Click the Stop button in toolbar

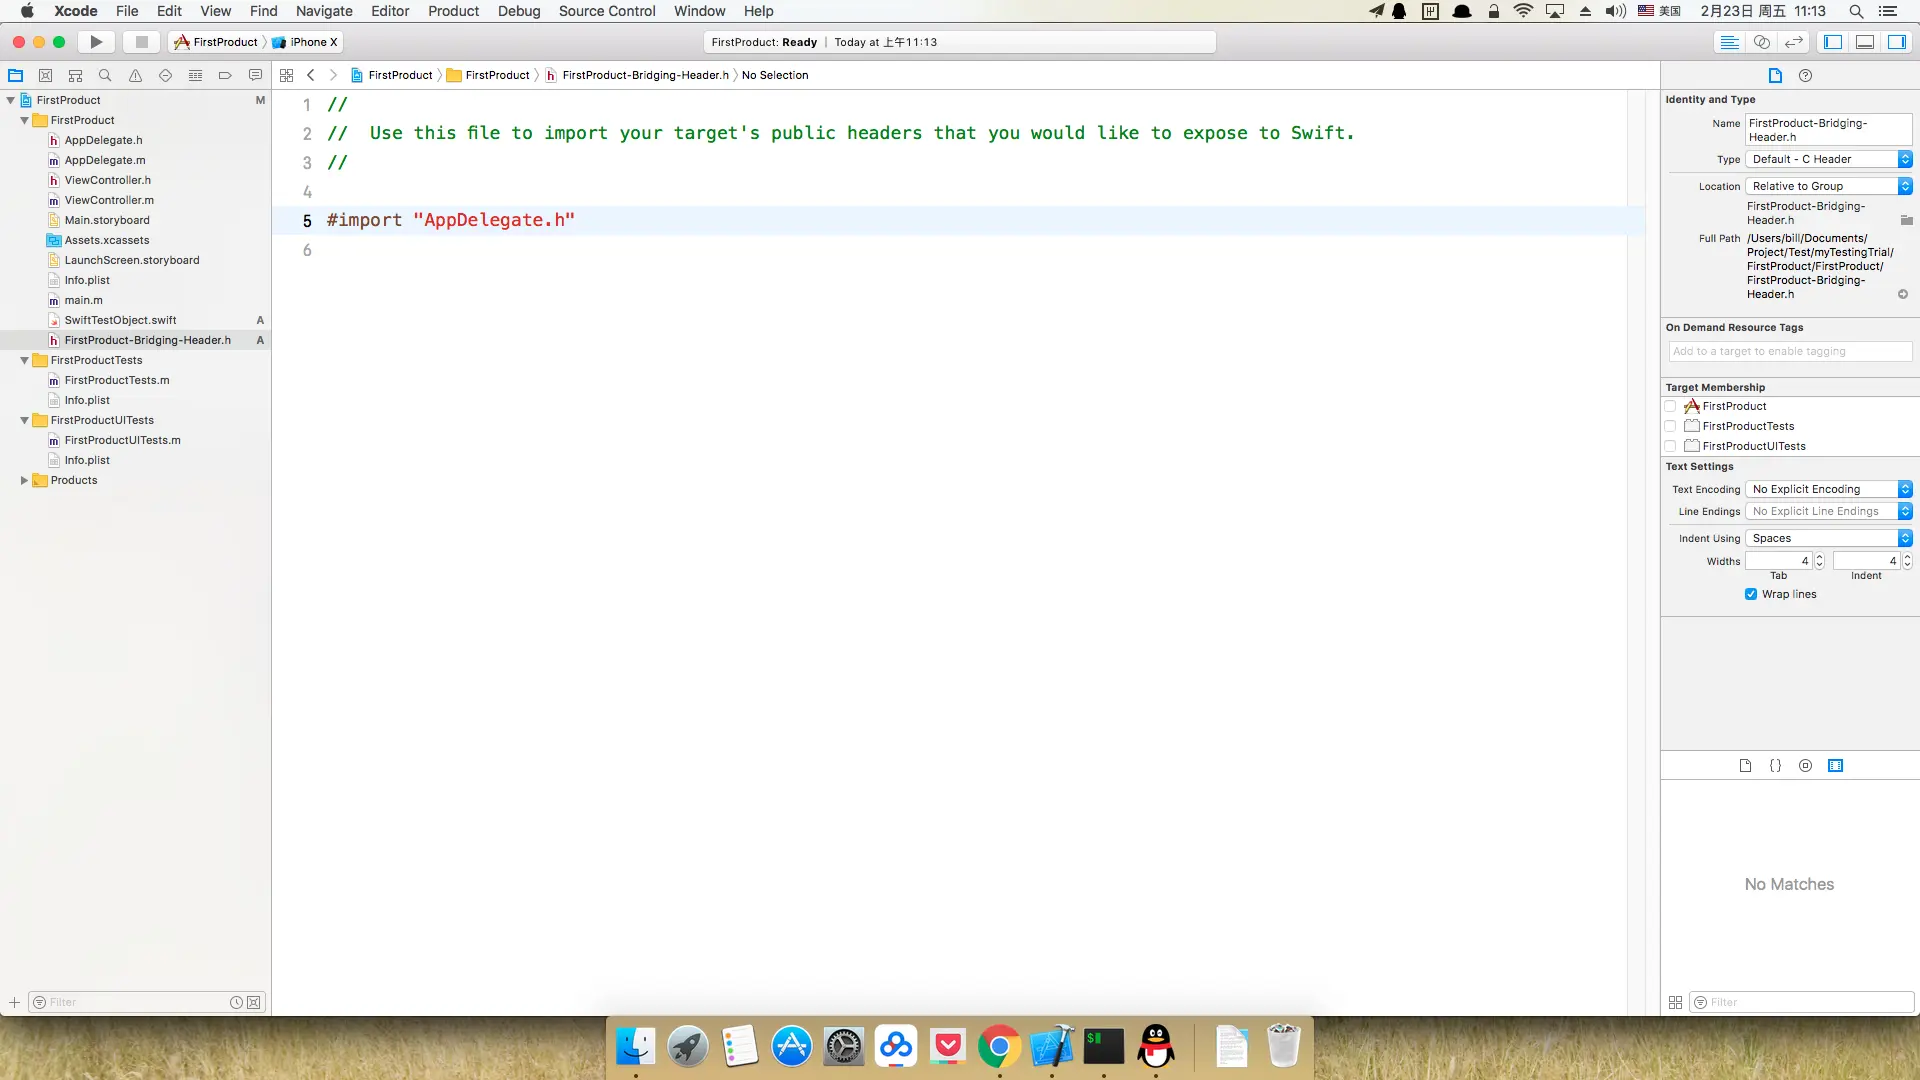141,42
